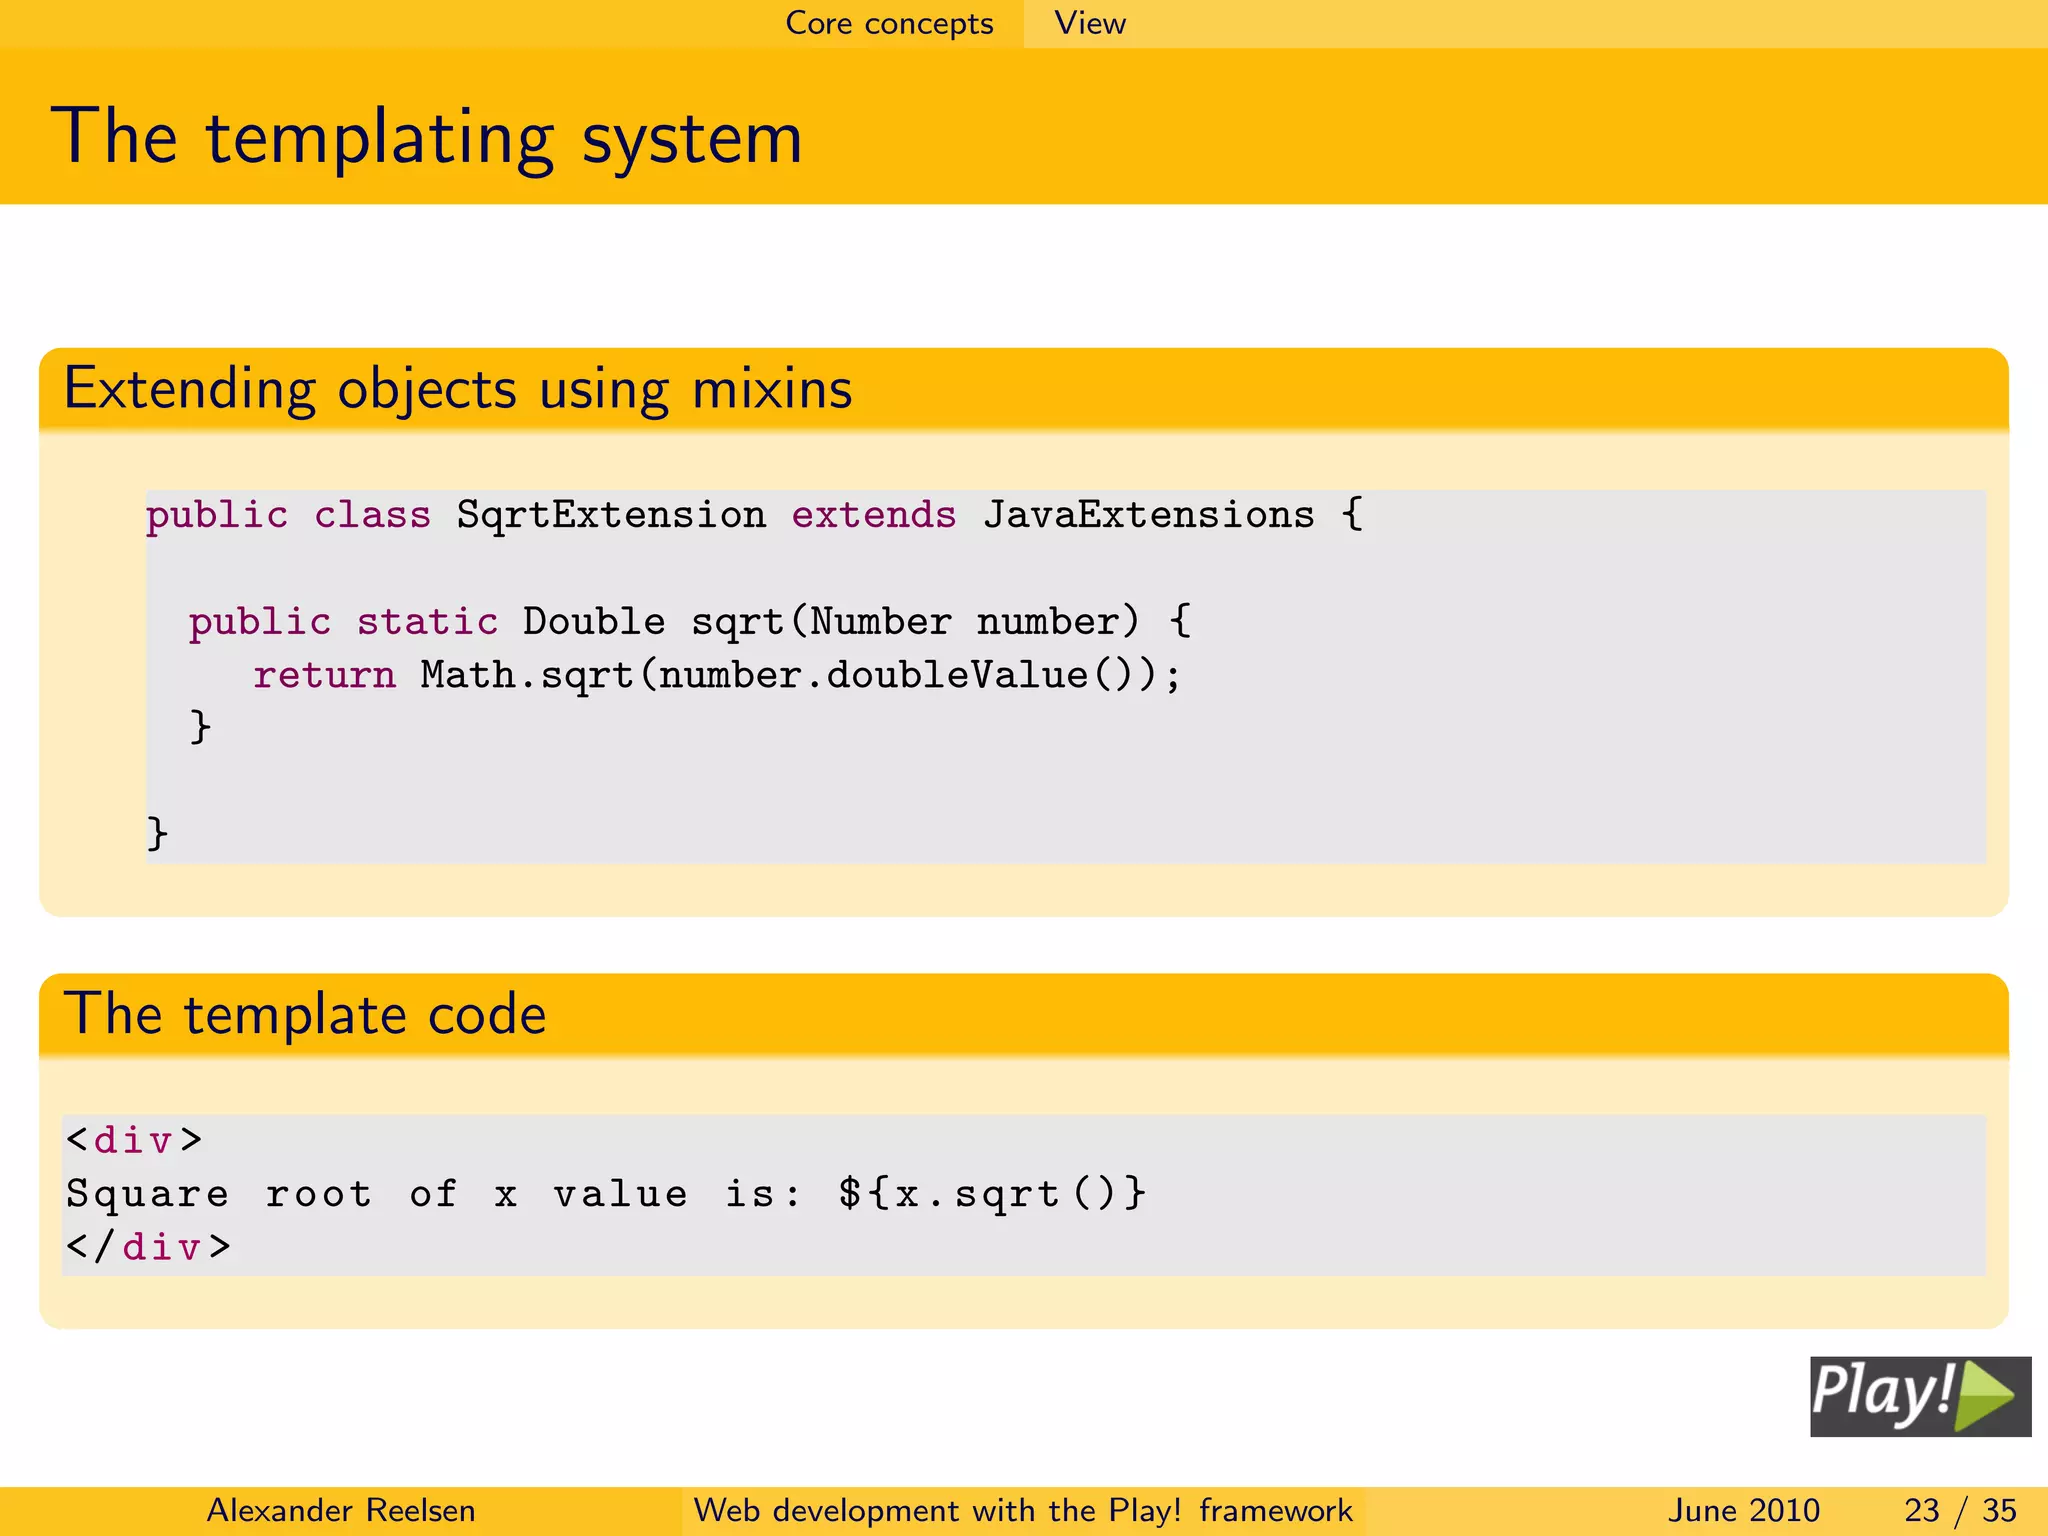2048x1536 pixels.
Task: Click the footer presentation title link
Action: [x=1022, y=1510]
